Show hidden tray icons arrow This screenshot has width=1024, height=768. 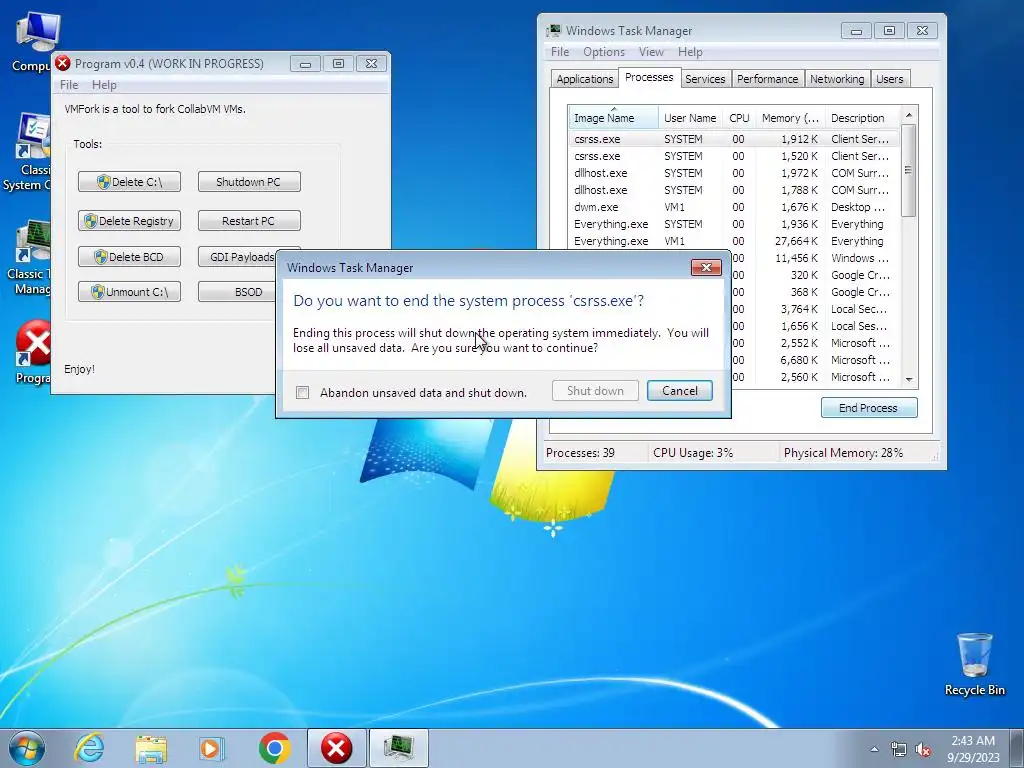coord(874,750)
